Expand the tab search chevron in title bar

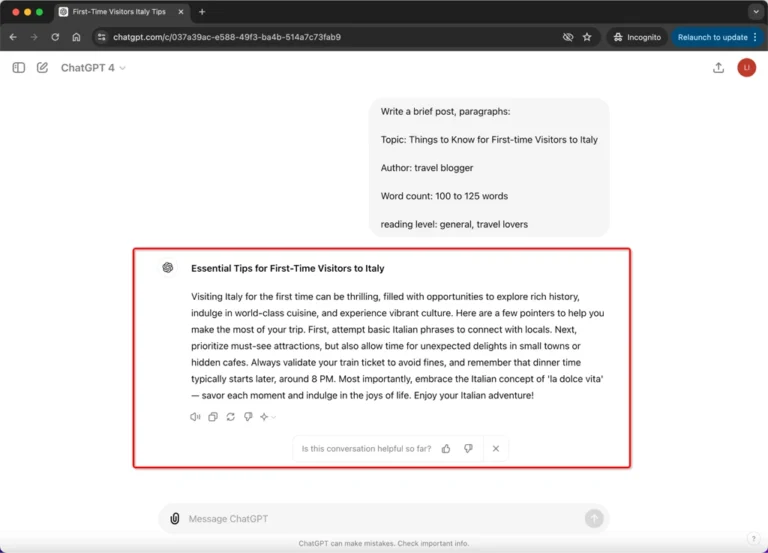pos(756,12)
